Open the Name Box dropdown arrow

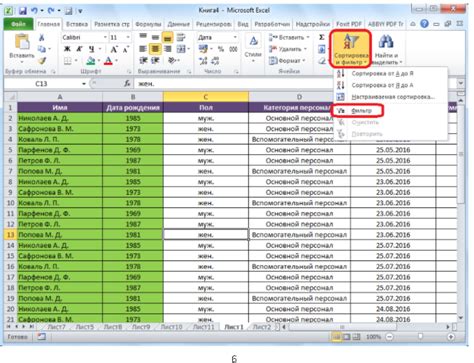[x=84, y=84]
